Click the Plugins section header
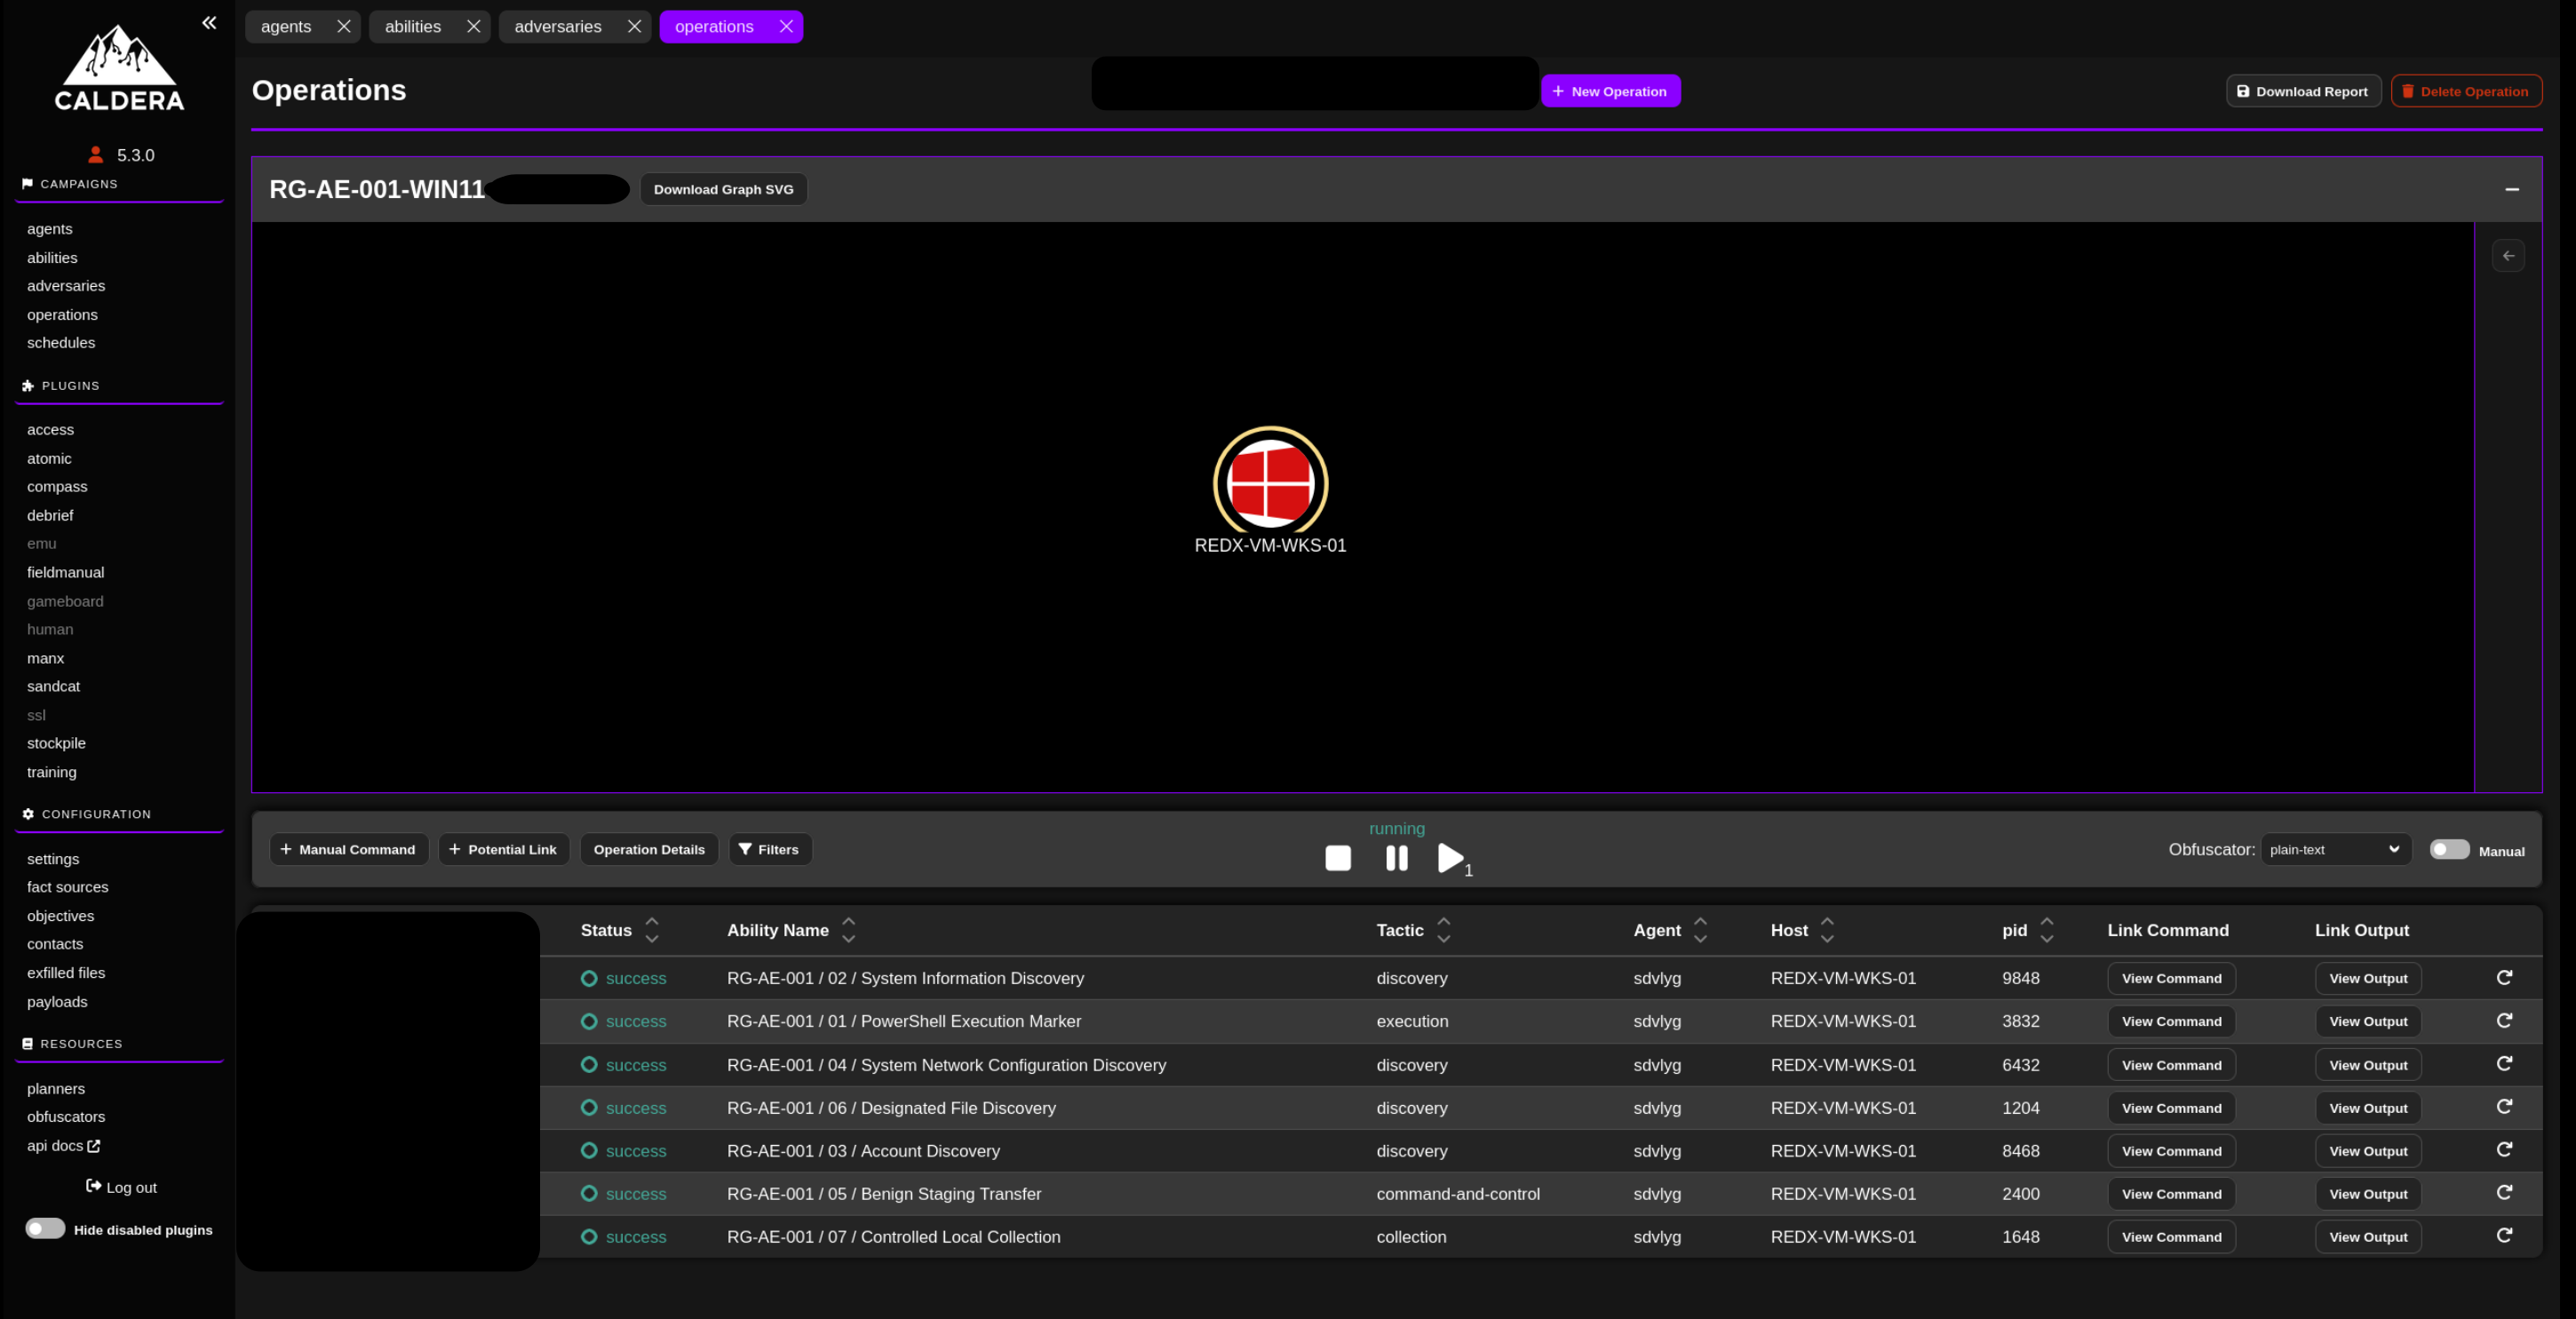 click(x=61, y=386)
